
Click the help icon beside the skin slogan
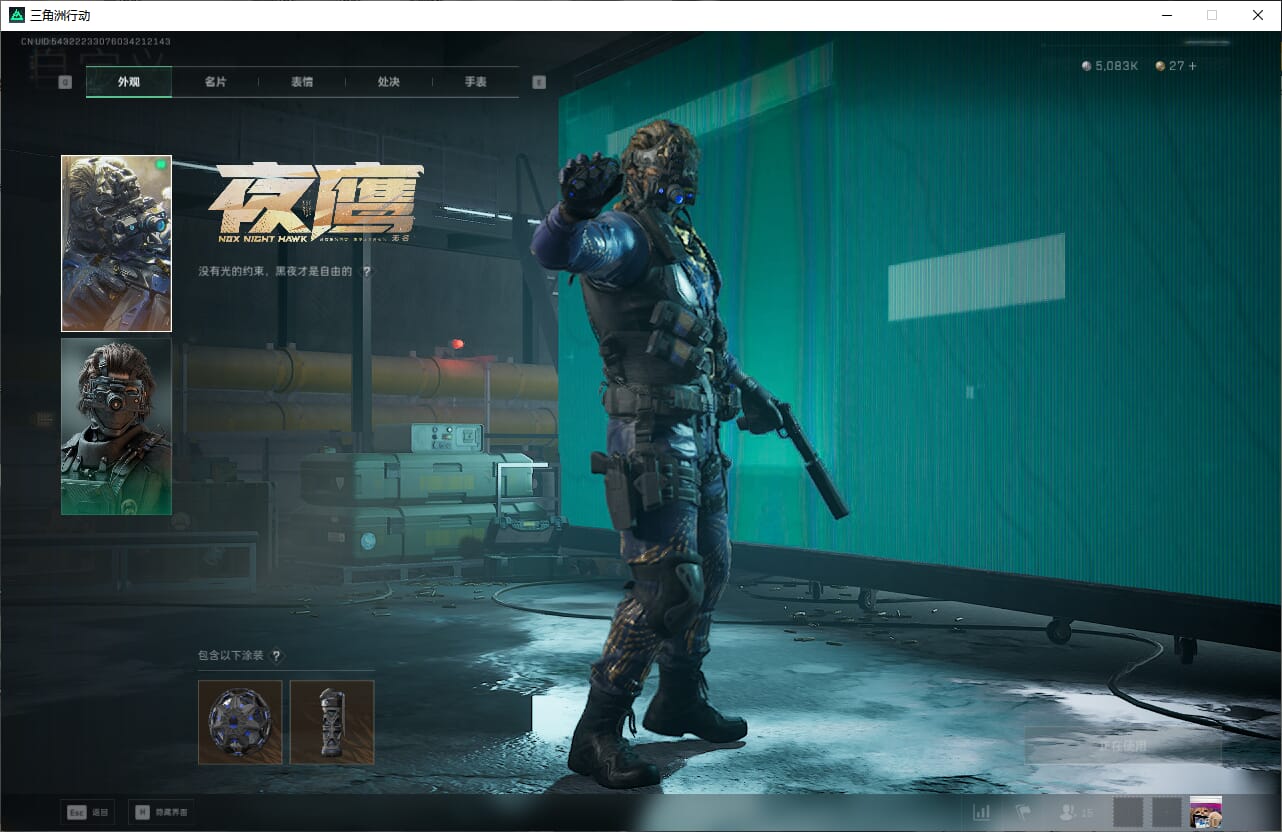pyautogui.click(x=367, y=271)
